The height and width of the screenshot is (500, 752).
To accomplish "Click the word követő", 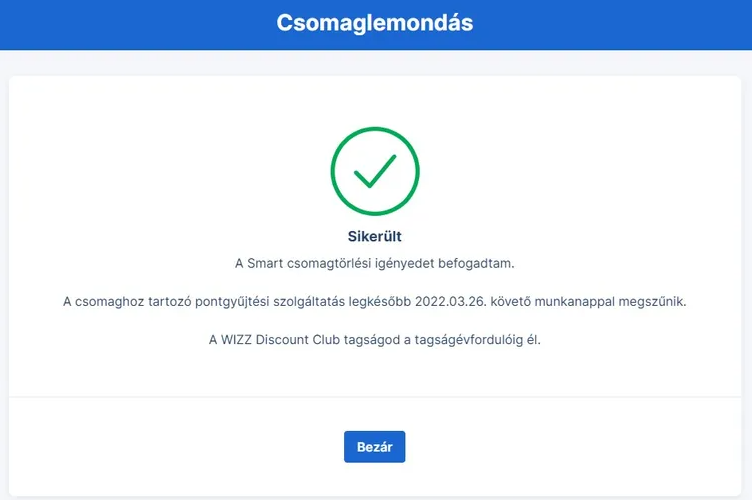I will point(511,301).
